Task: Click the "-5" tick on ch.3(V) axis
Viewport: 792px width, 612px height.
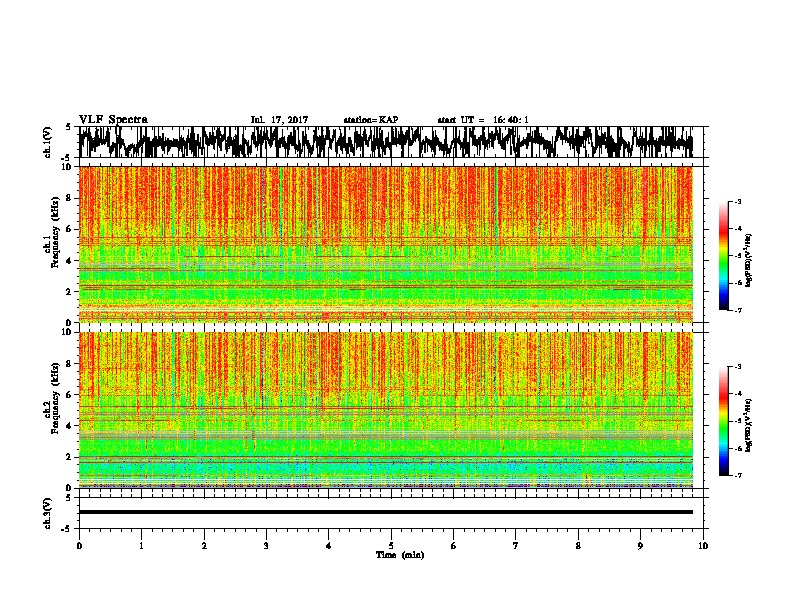Action: [x=67, y=529]
